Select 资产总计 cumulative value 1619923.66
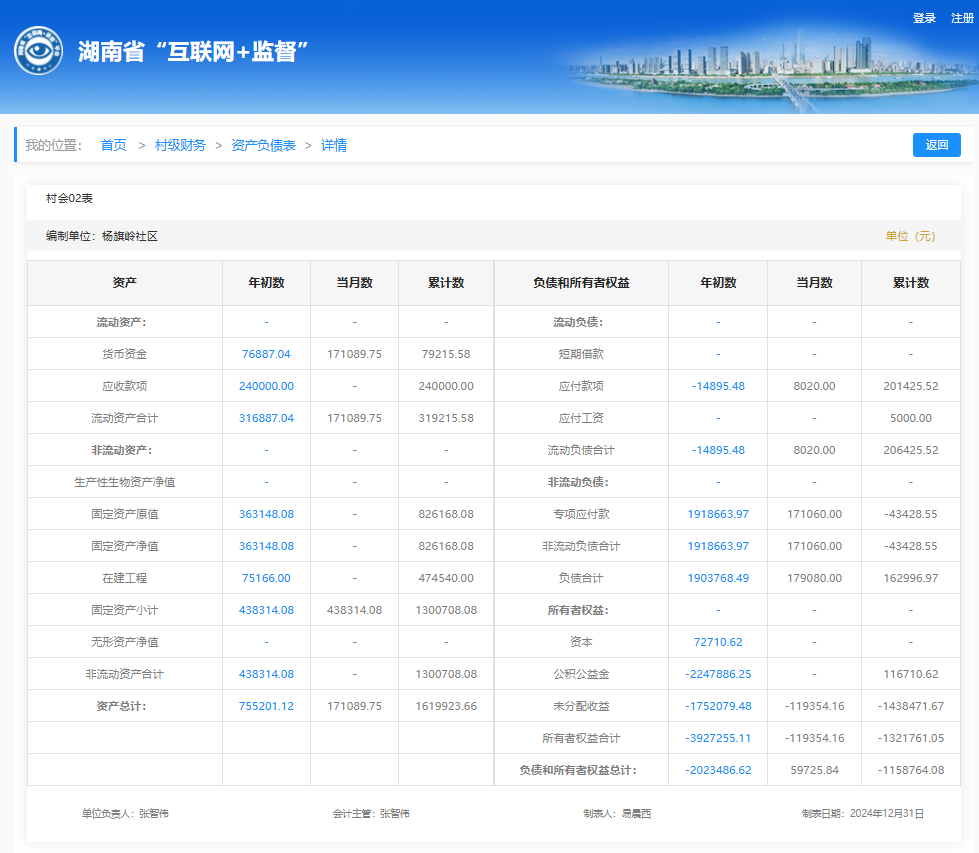 click(446, 706)
